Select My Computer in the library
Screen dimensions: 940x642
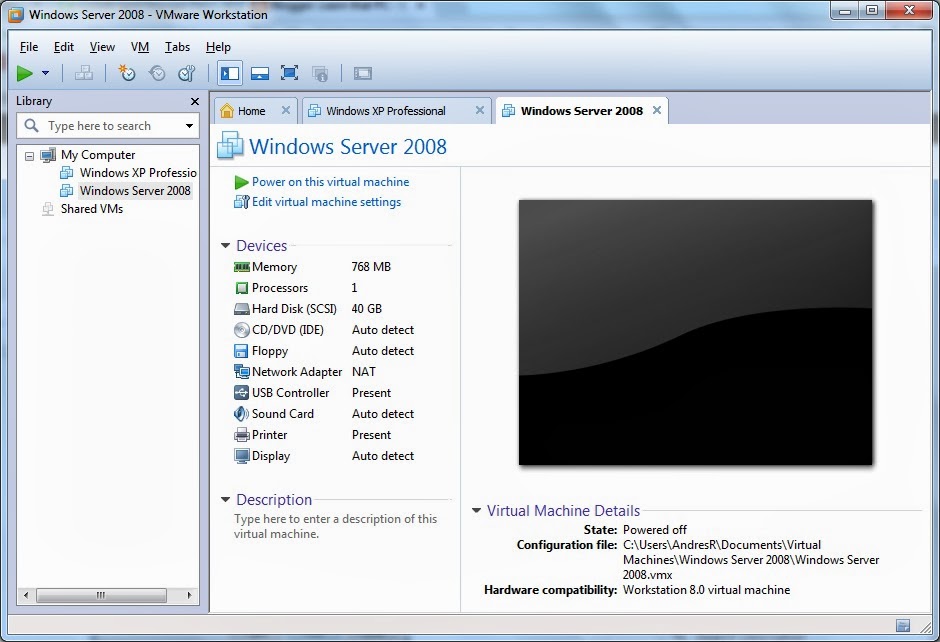tap(98, 155)
